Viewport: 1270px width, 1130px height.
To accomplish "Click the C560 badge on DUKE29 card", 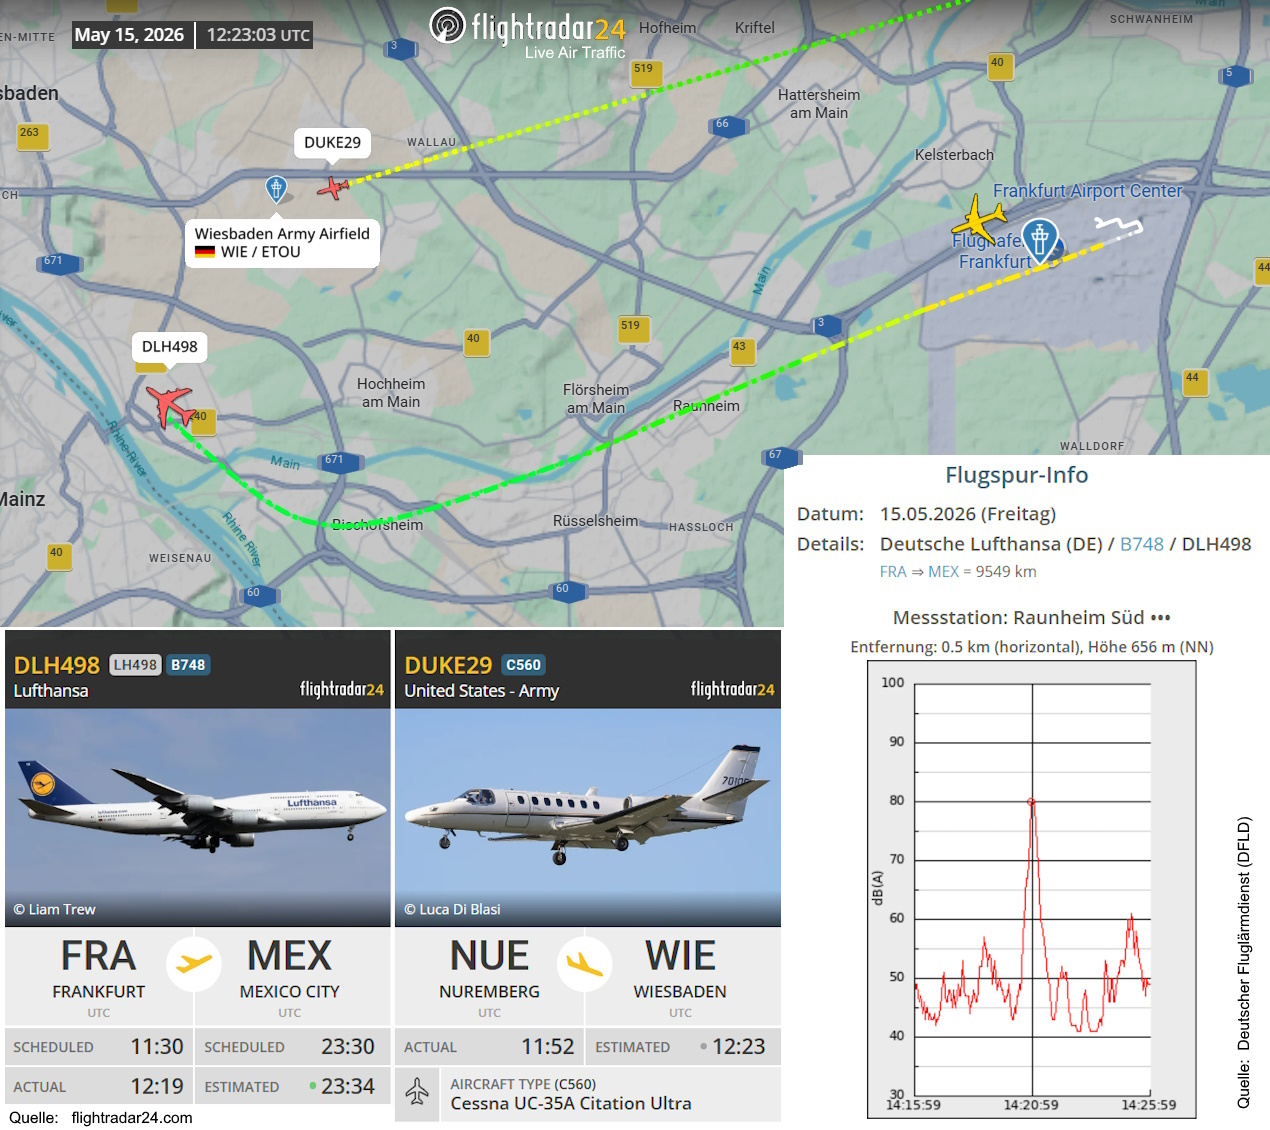I will point(523,665).
